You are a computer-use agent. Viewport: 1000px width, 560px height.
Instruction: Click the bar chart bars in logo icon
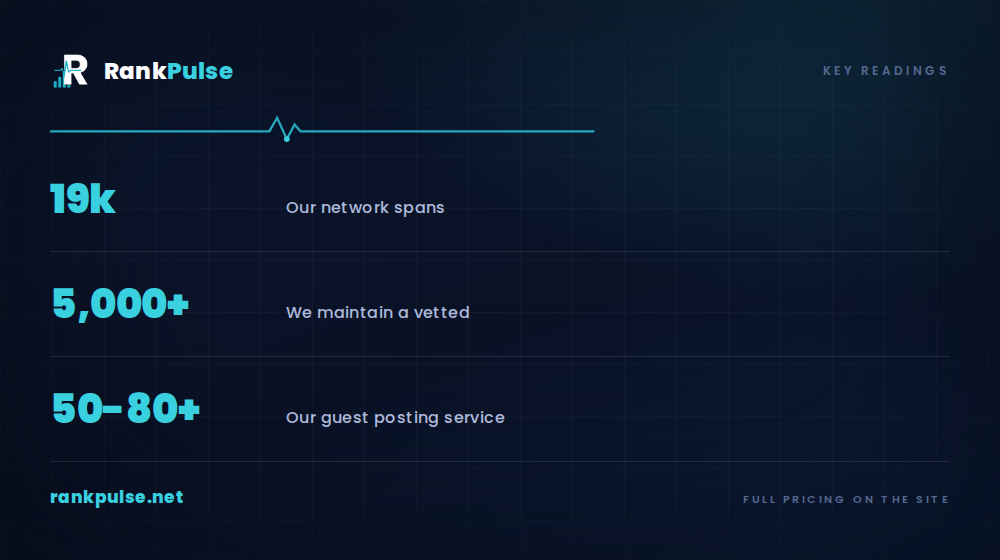point(61,81)
